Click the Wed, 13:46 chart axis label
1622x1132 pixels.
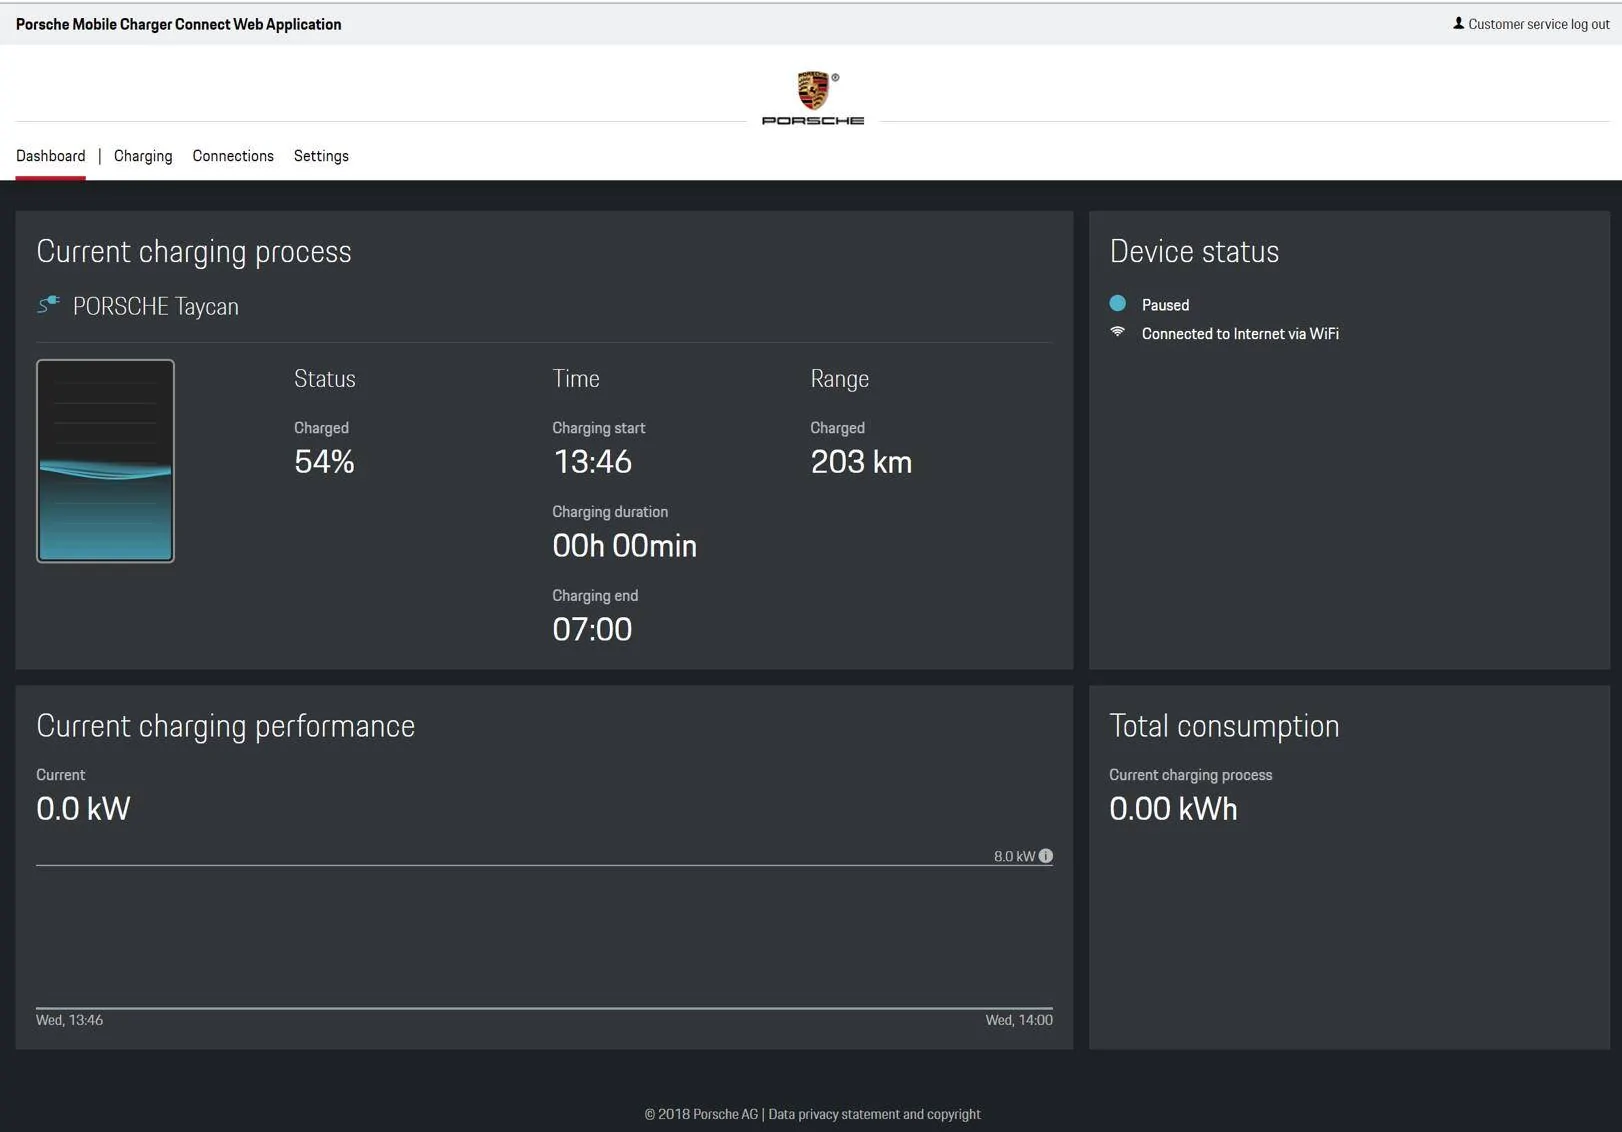coord(69,1020)
